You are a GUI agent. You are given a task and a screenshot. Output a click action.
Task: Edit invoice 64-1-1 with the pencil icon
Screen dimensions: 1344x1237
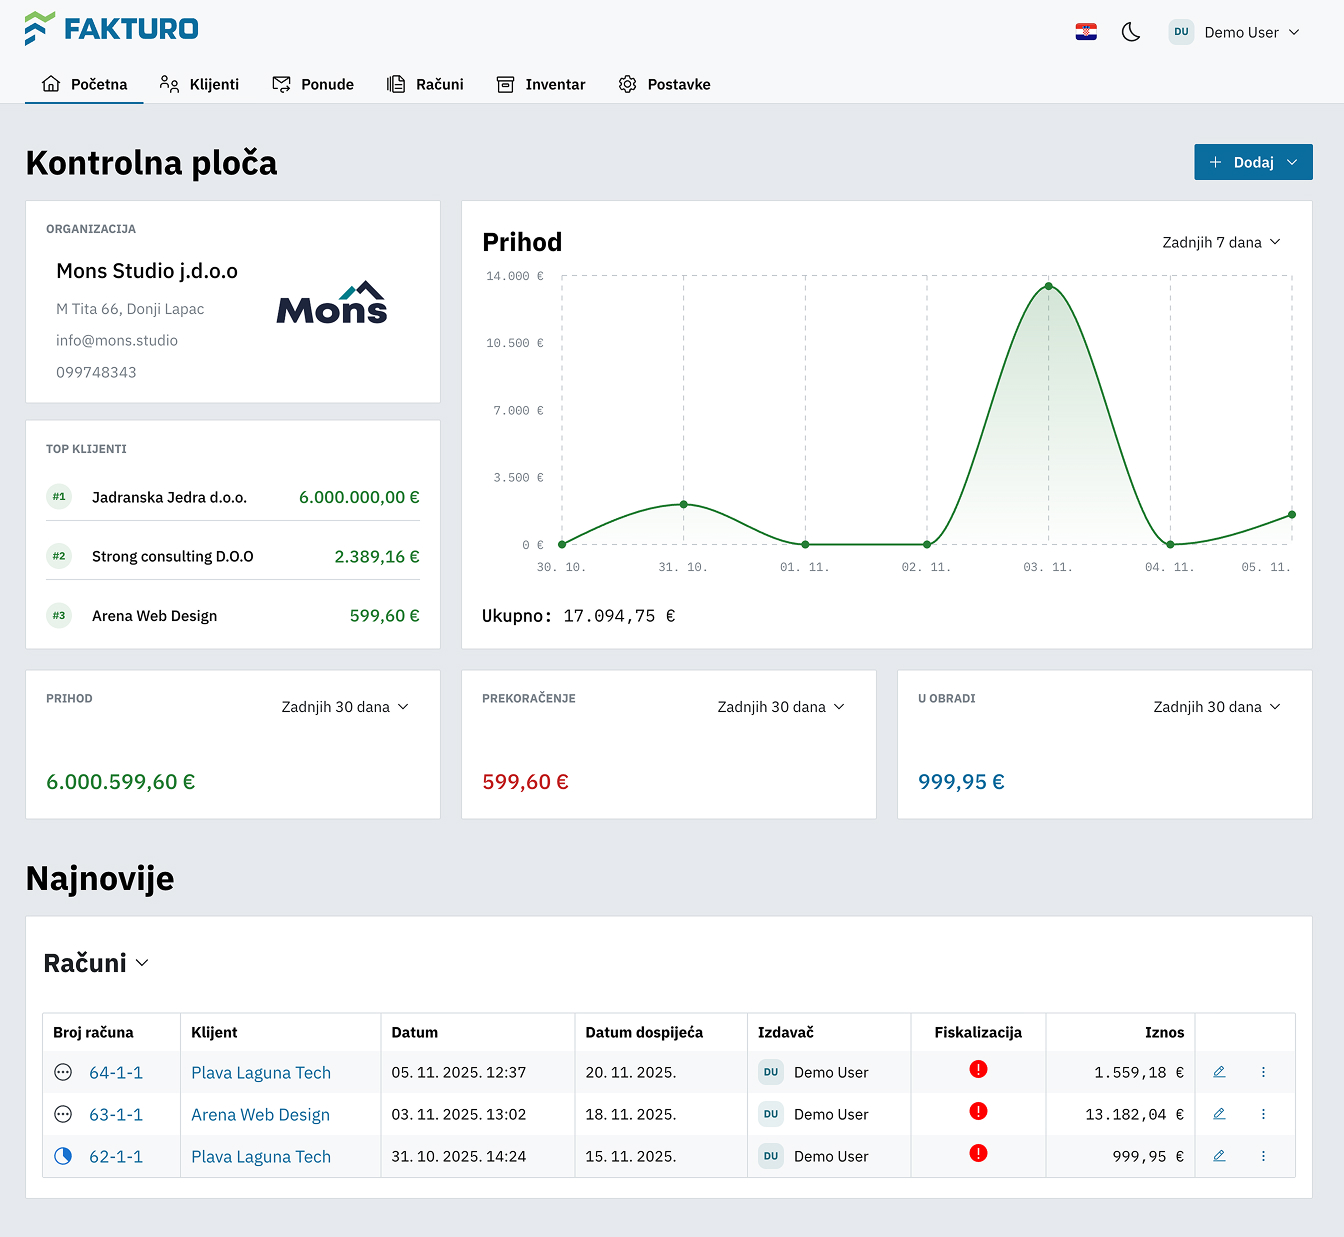[1219, 1071]
